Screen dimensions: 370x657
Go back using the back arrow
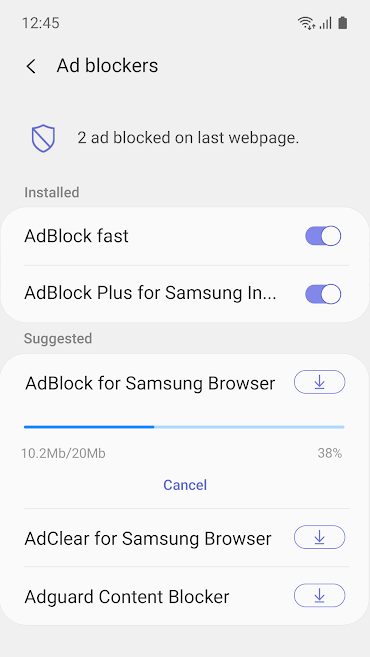31,66
